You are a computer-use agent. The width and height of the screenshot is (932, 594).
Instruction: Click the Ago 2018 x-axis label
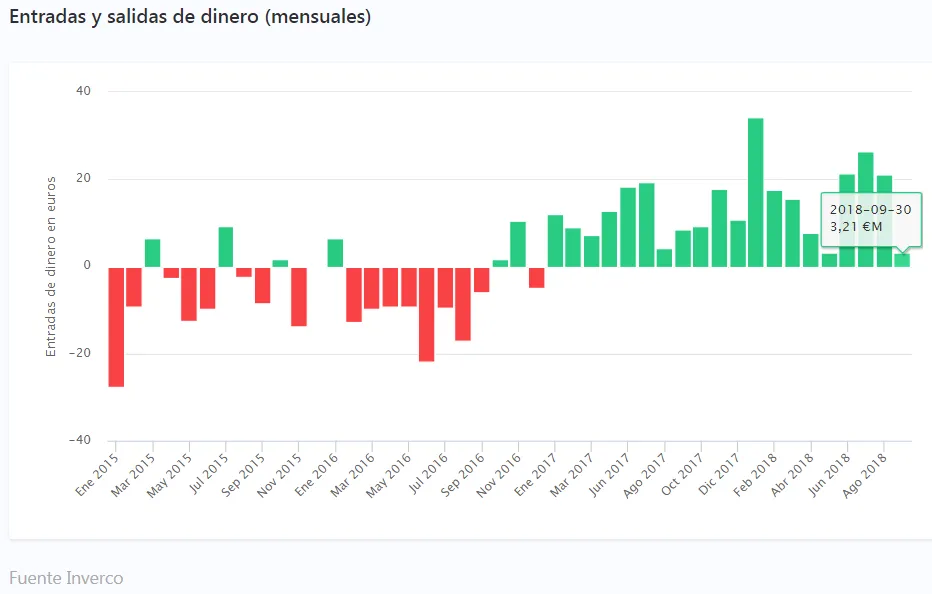click(x=868, y=473)
